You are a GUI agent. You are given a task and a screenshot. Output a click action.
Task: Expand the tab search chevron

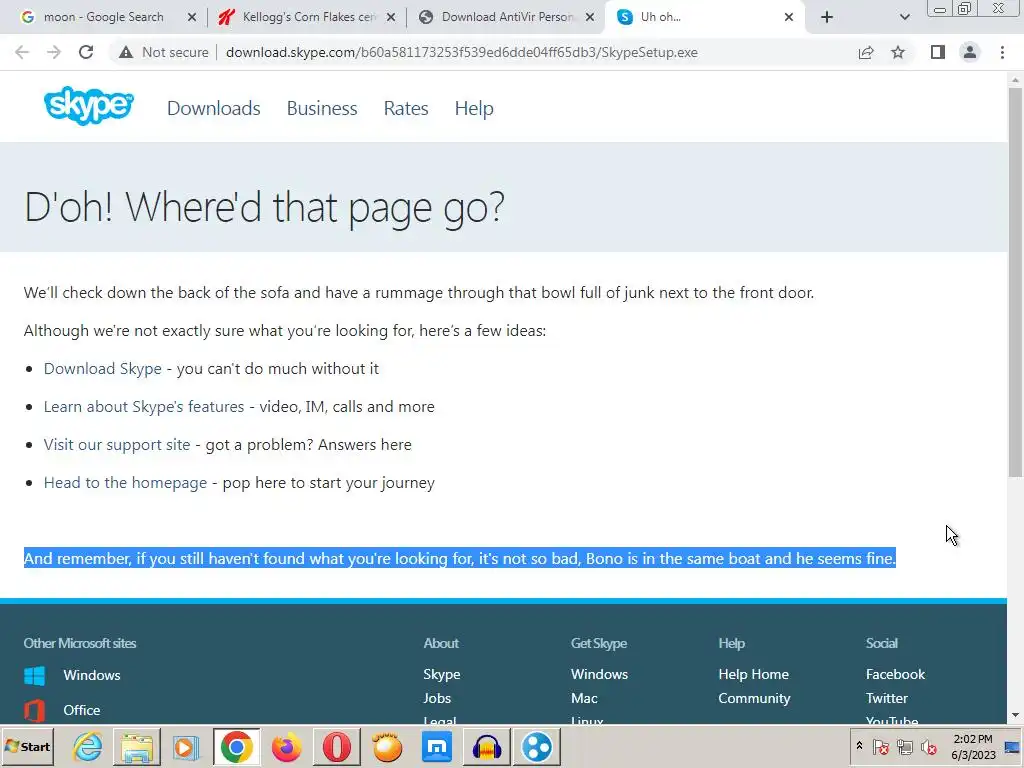(904, 17)
